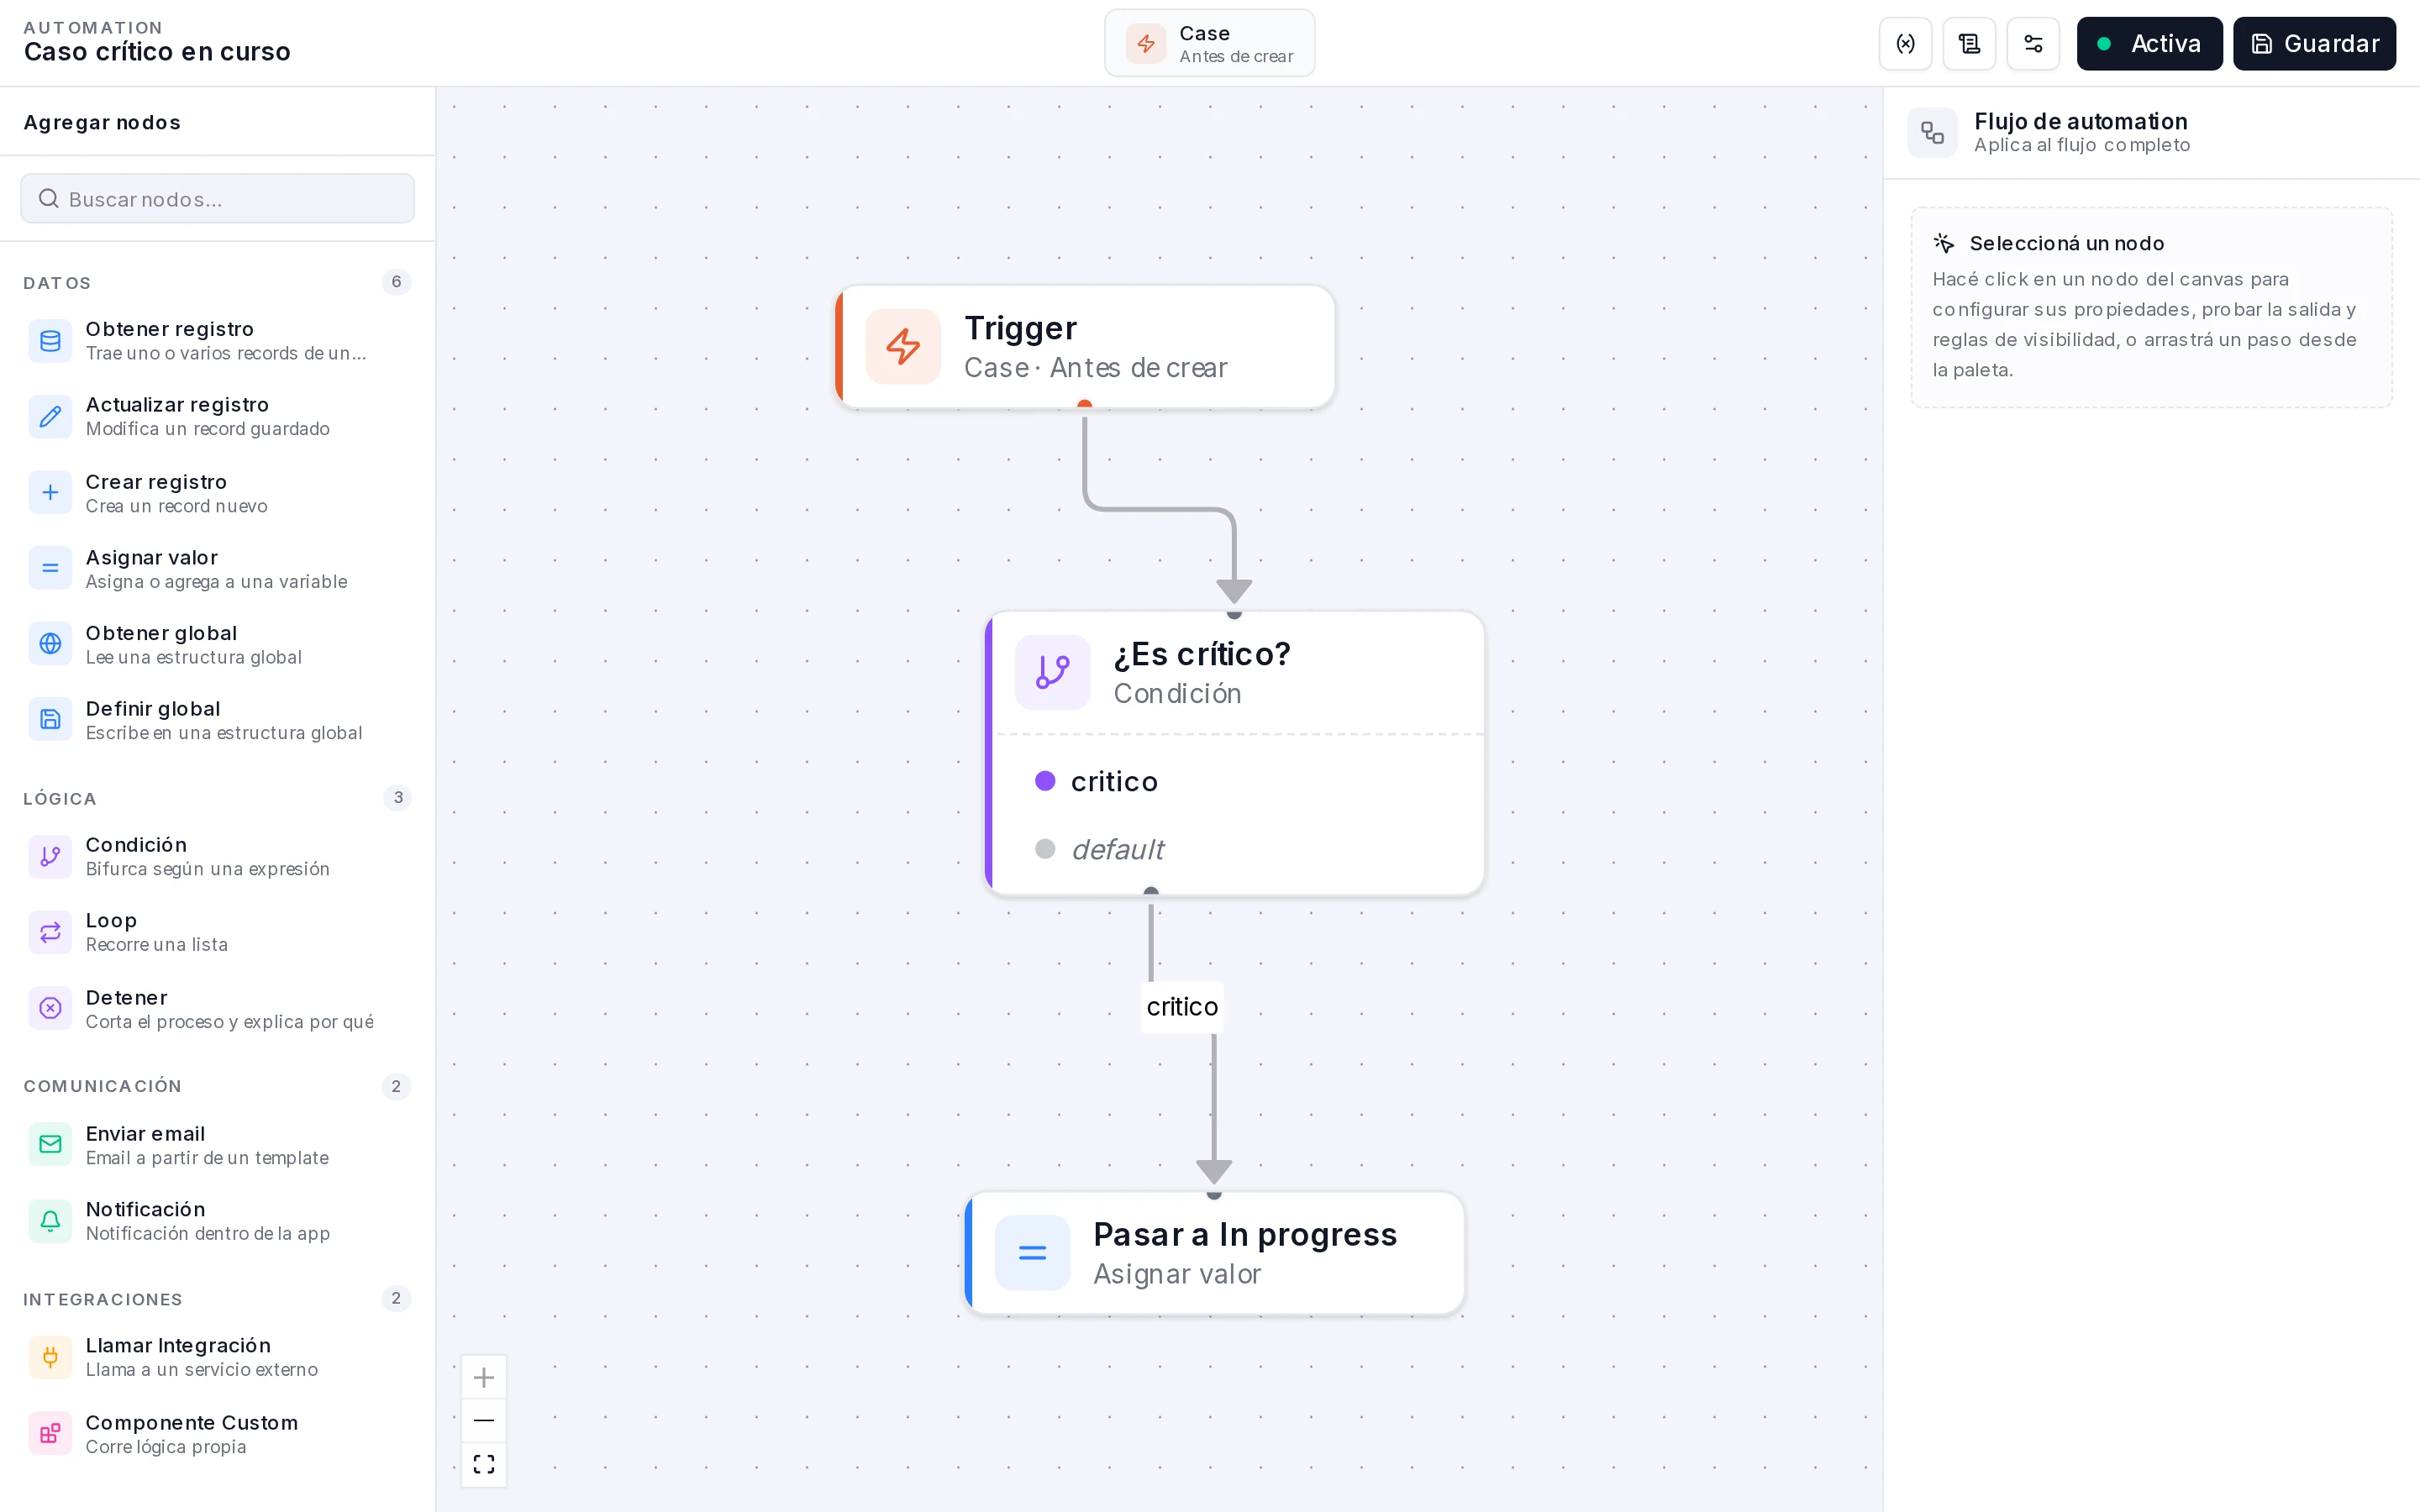The height and width of the screenshot is (1512, 2420).
Task: Select the Asignar valor equals icon in palette
Action: (x=50, y=569)
